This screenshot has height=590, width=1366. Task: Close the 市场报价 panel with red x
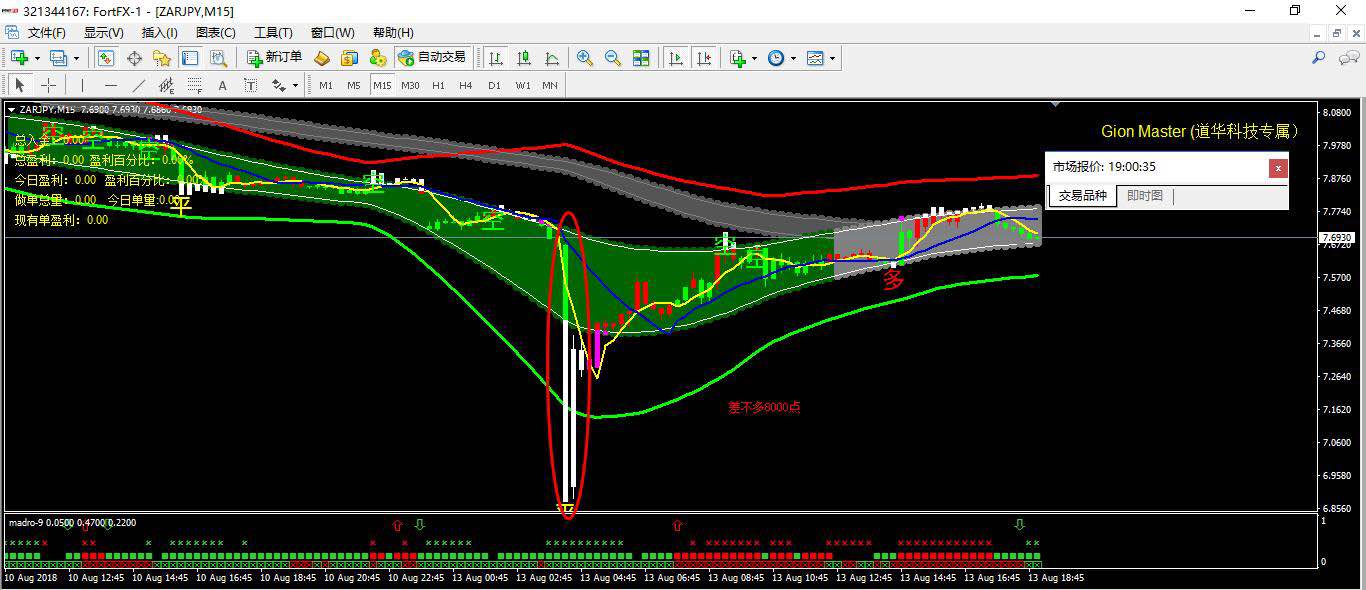1278,168
